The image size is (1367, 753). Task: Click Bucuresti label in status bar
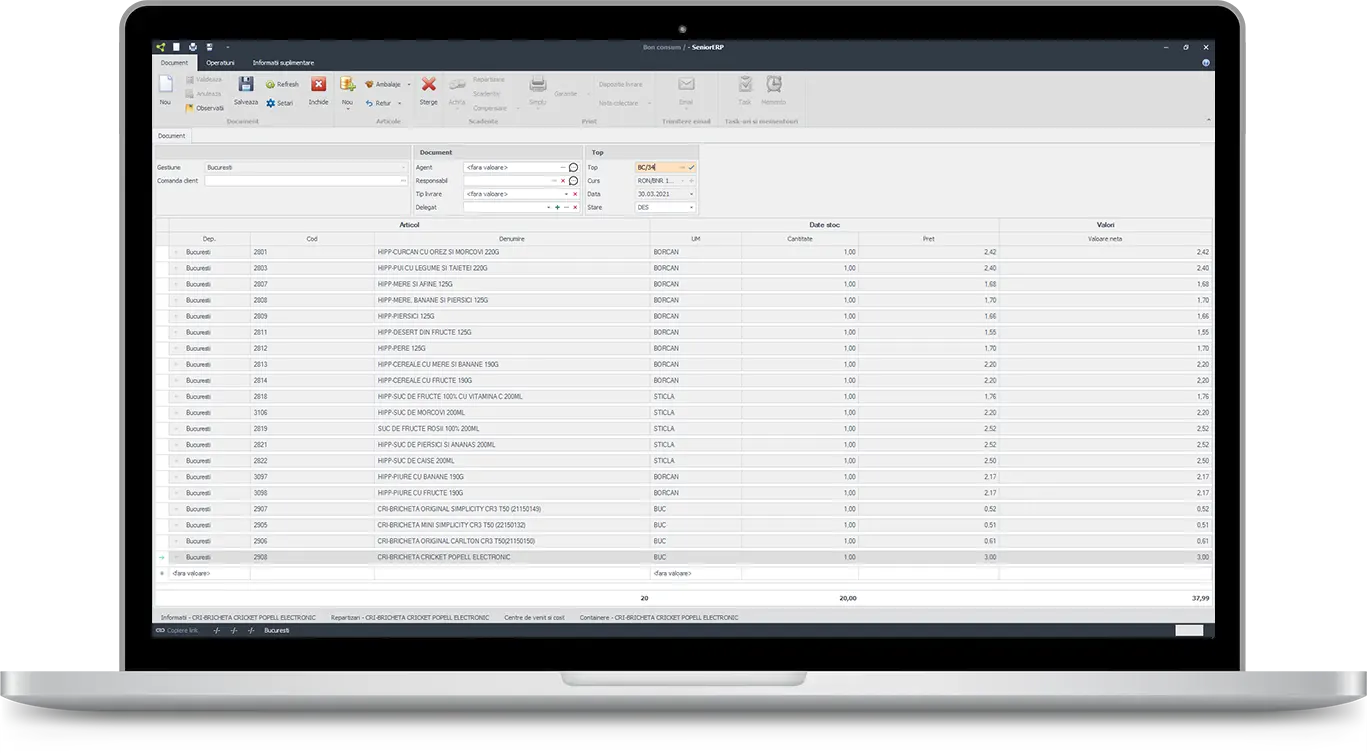pyautogui.click(x=277, y=631)
